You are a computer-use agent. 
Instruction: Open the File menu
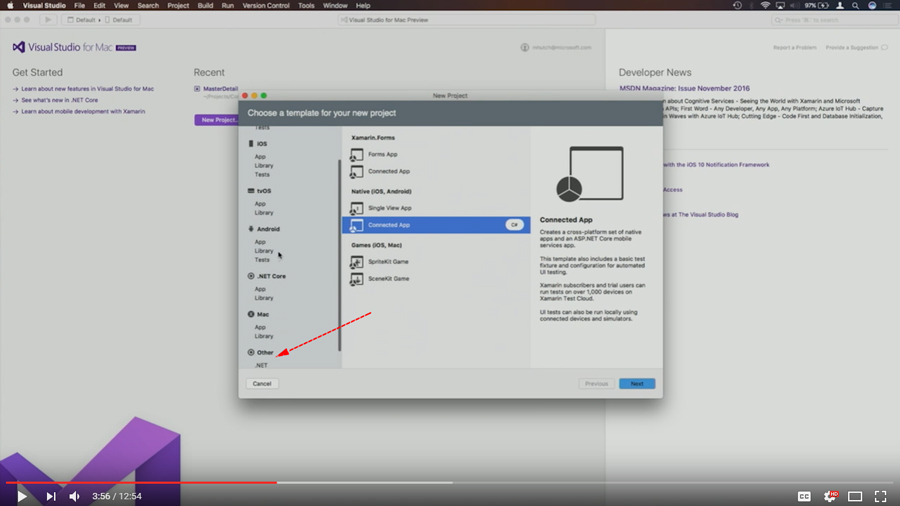point(79,5)
